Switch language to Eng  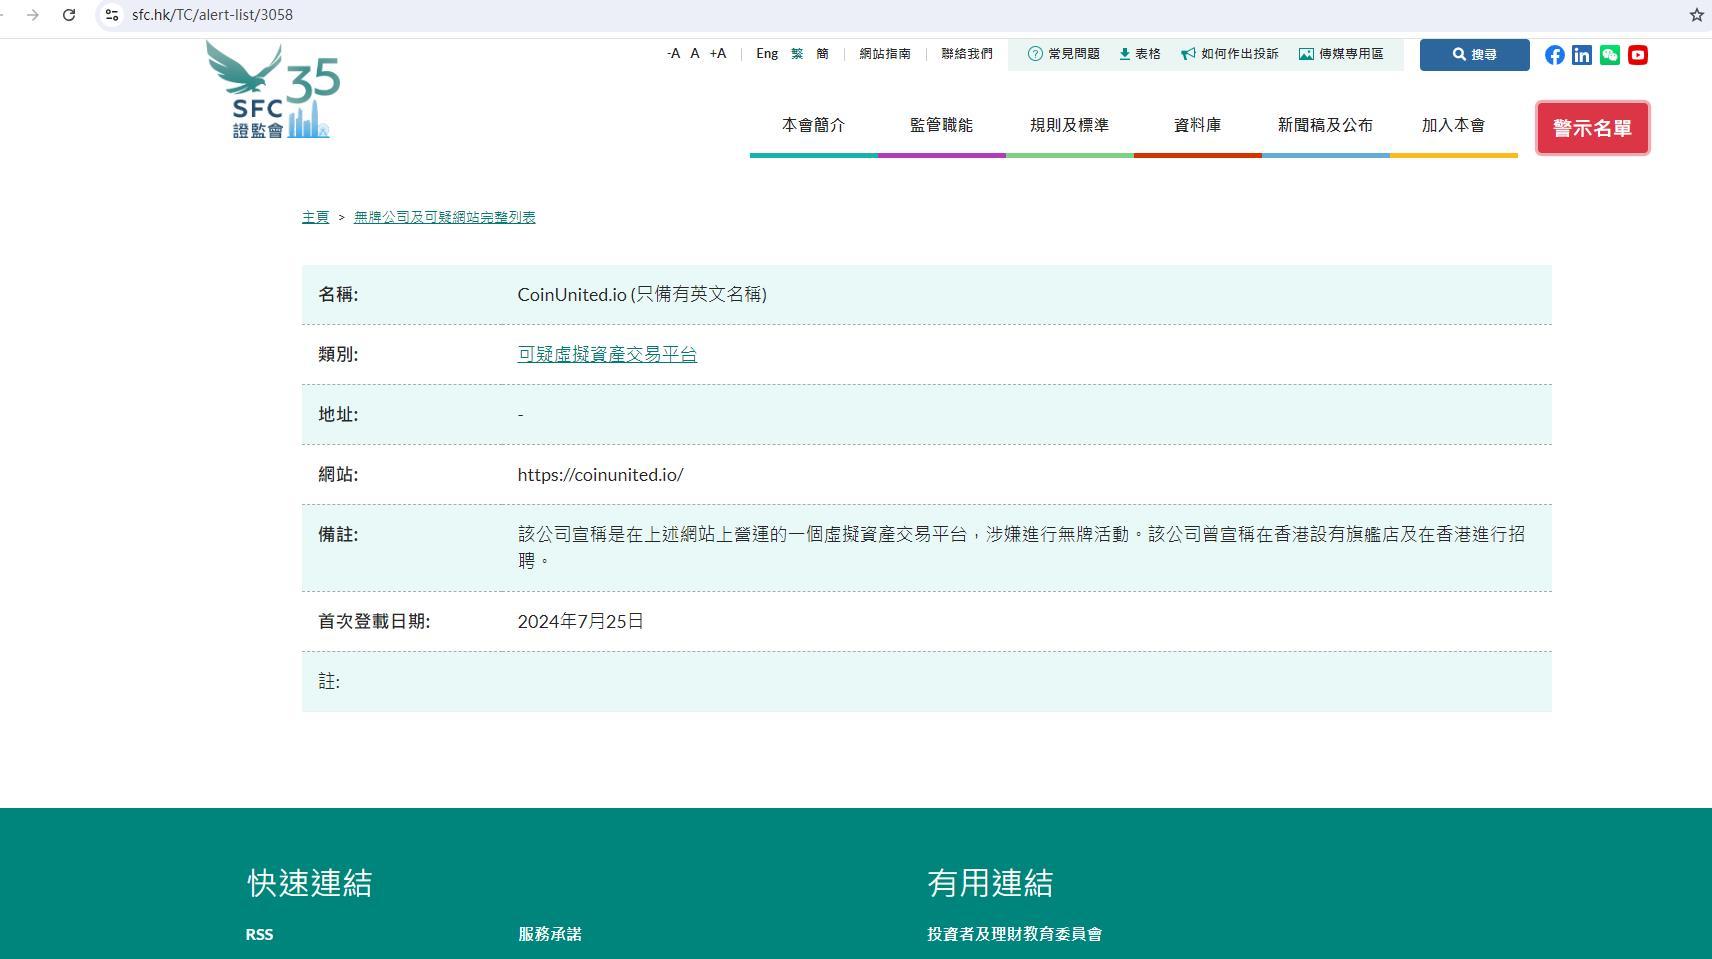point(767,54)
